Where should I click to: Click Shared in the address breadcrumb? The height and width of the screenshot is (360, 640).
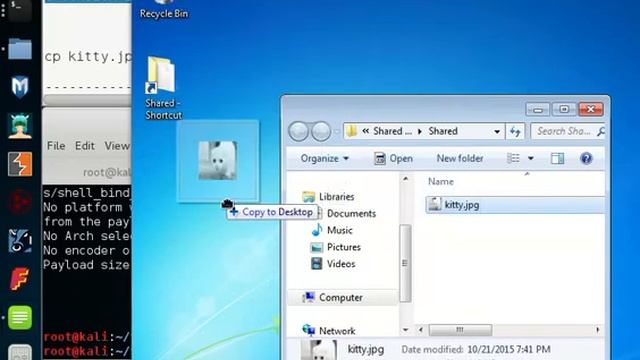click(443, 131)
